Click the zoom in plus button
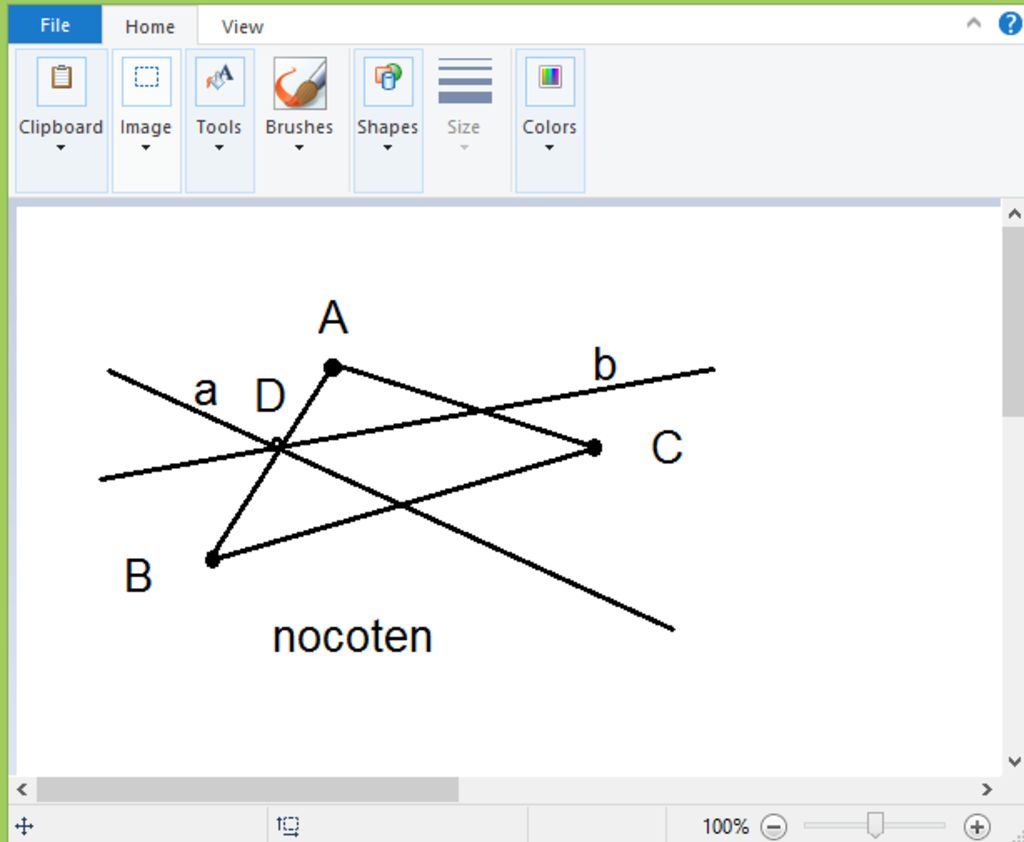The image size is (1024, 842). (x=977, y=826)
